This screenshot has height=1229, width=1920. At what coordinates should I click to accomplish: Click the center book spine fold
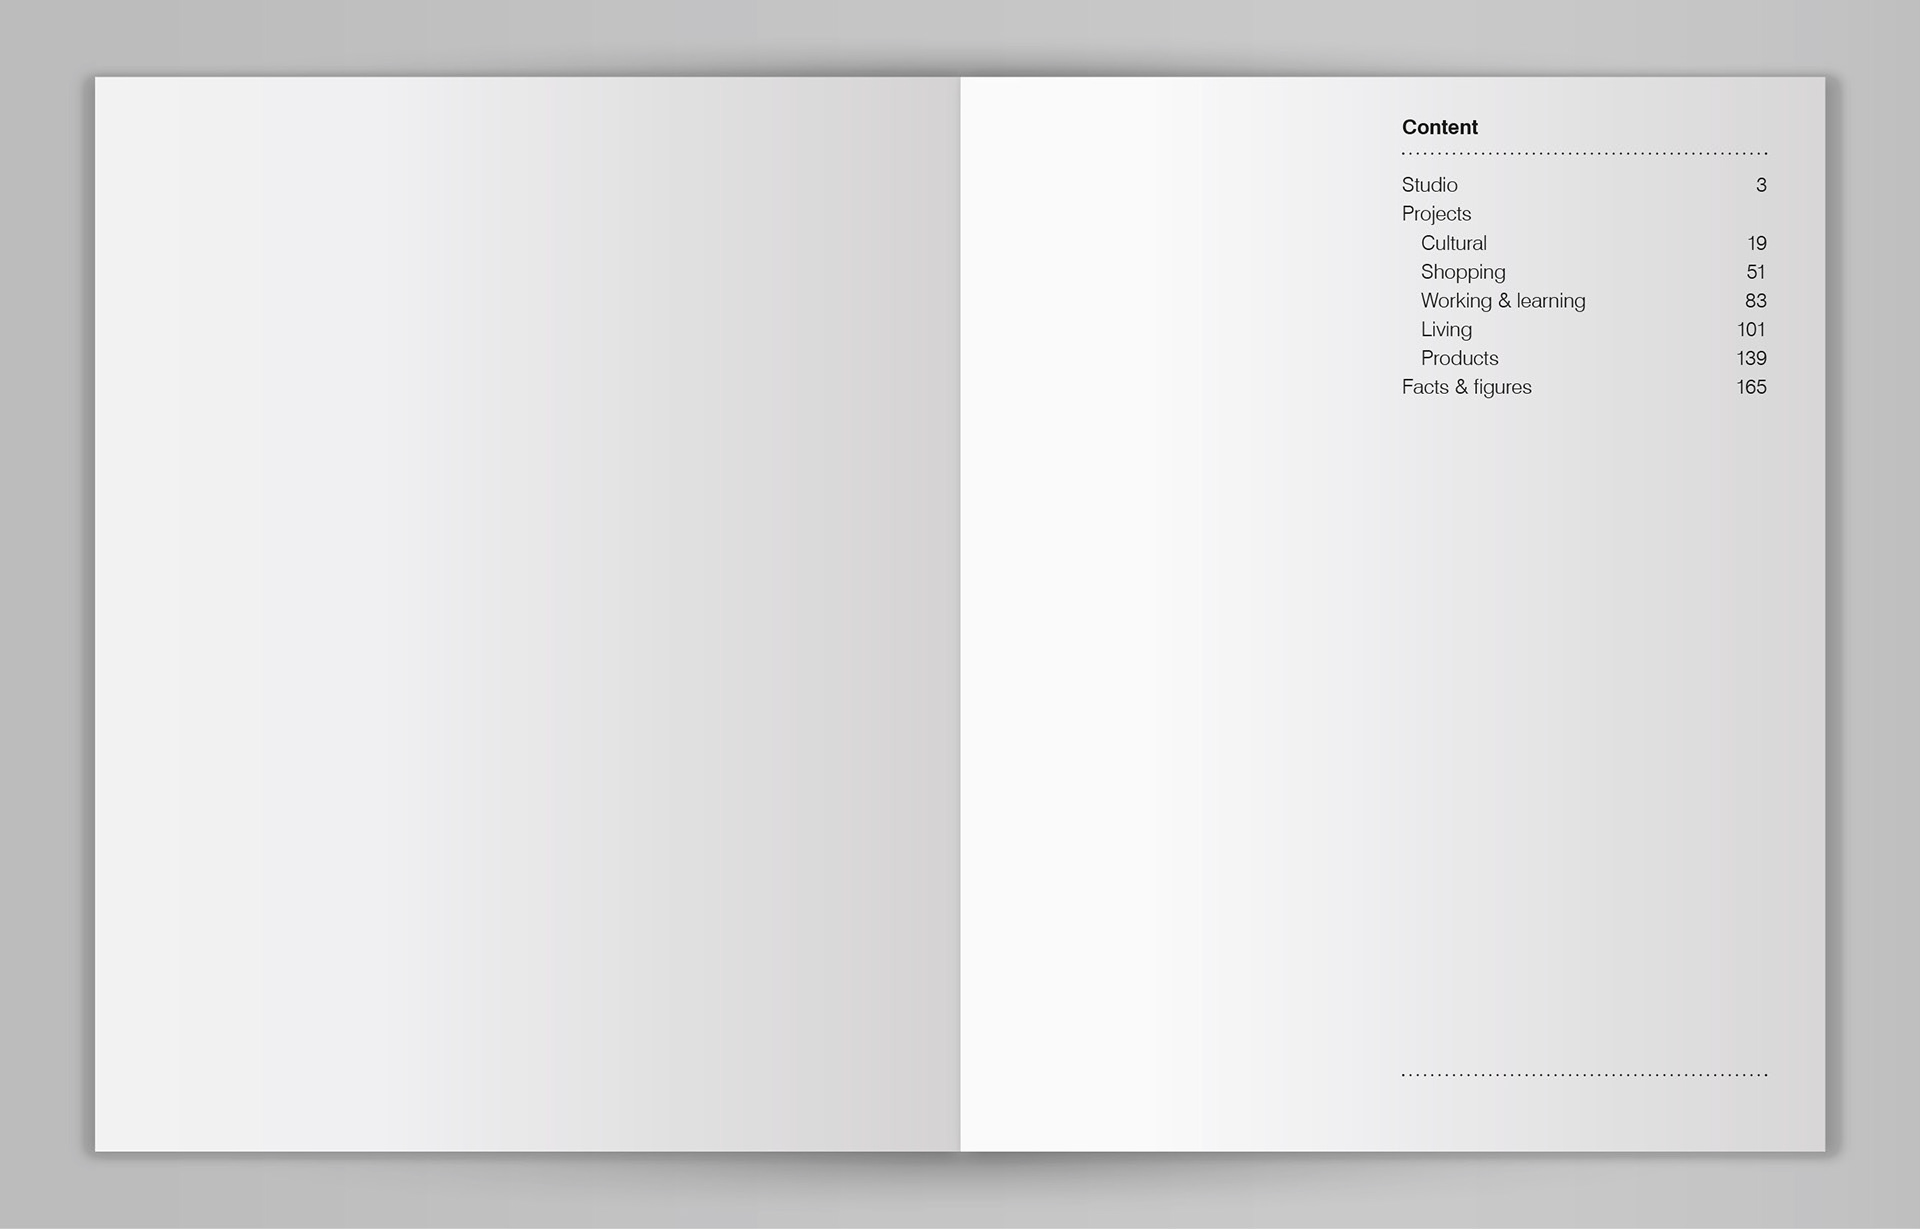pyautogui.click(x=960, y=614)
